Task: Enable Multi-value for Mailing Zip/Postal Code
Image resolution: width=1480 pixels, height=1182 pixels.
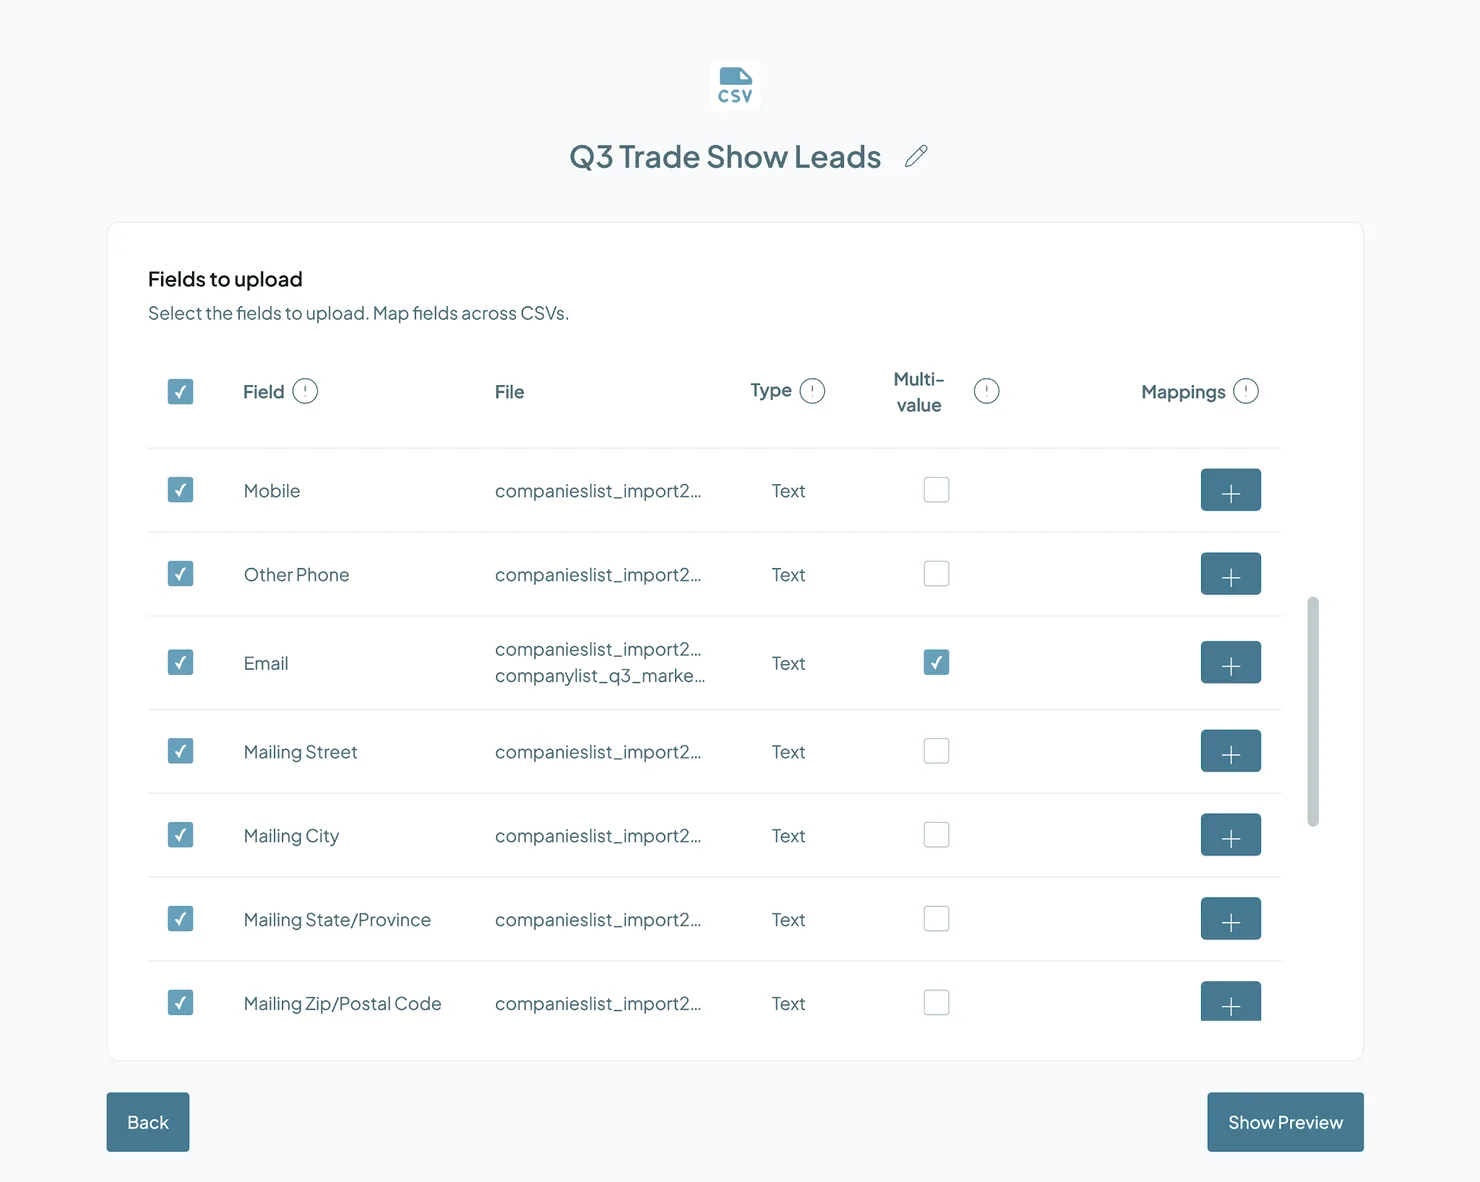Action: coord(936,1003)
